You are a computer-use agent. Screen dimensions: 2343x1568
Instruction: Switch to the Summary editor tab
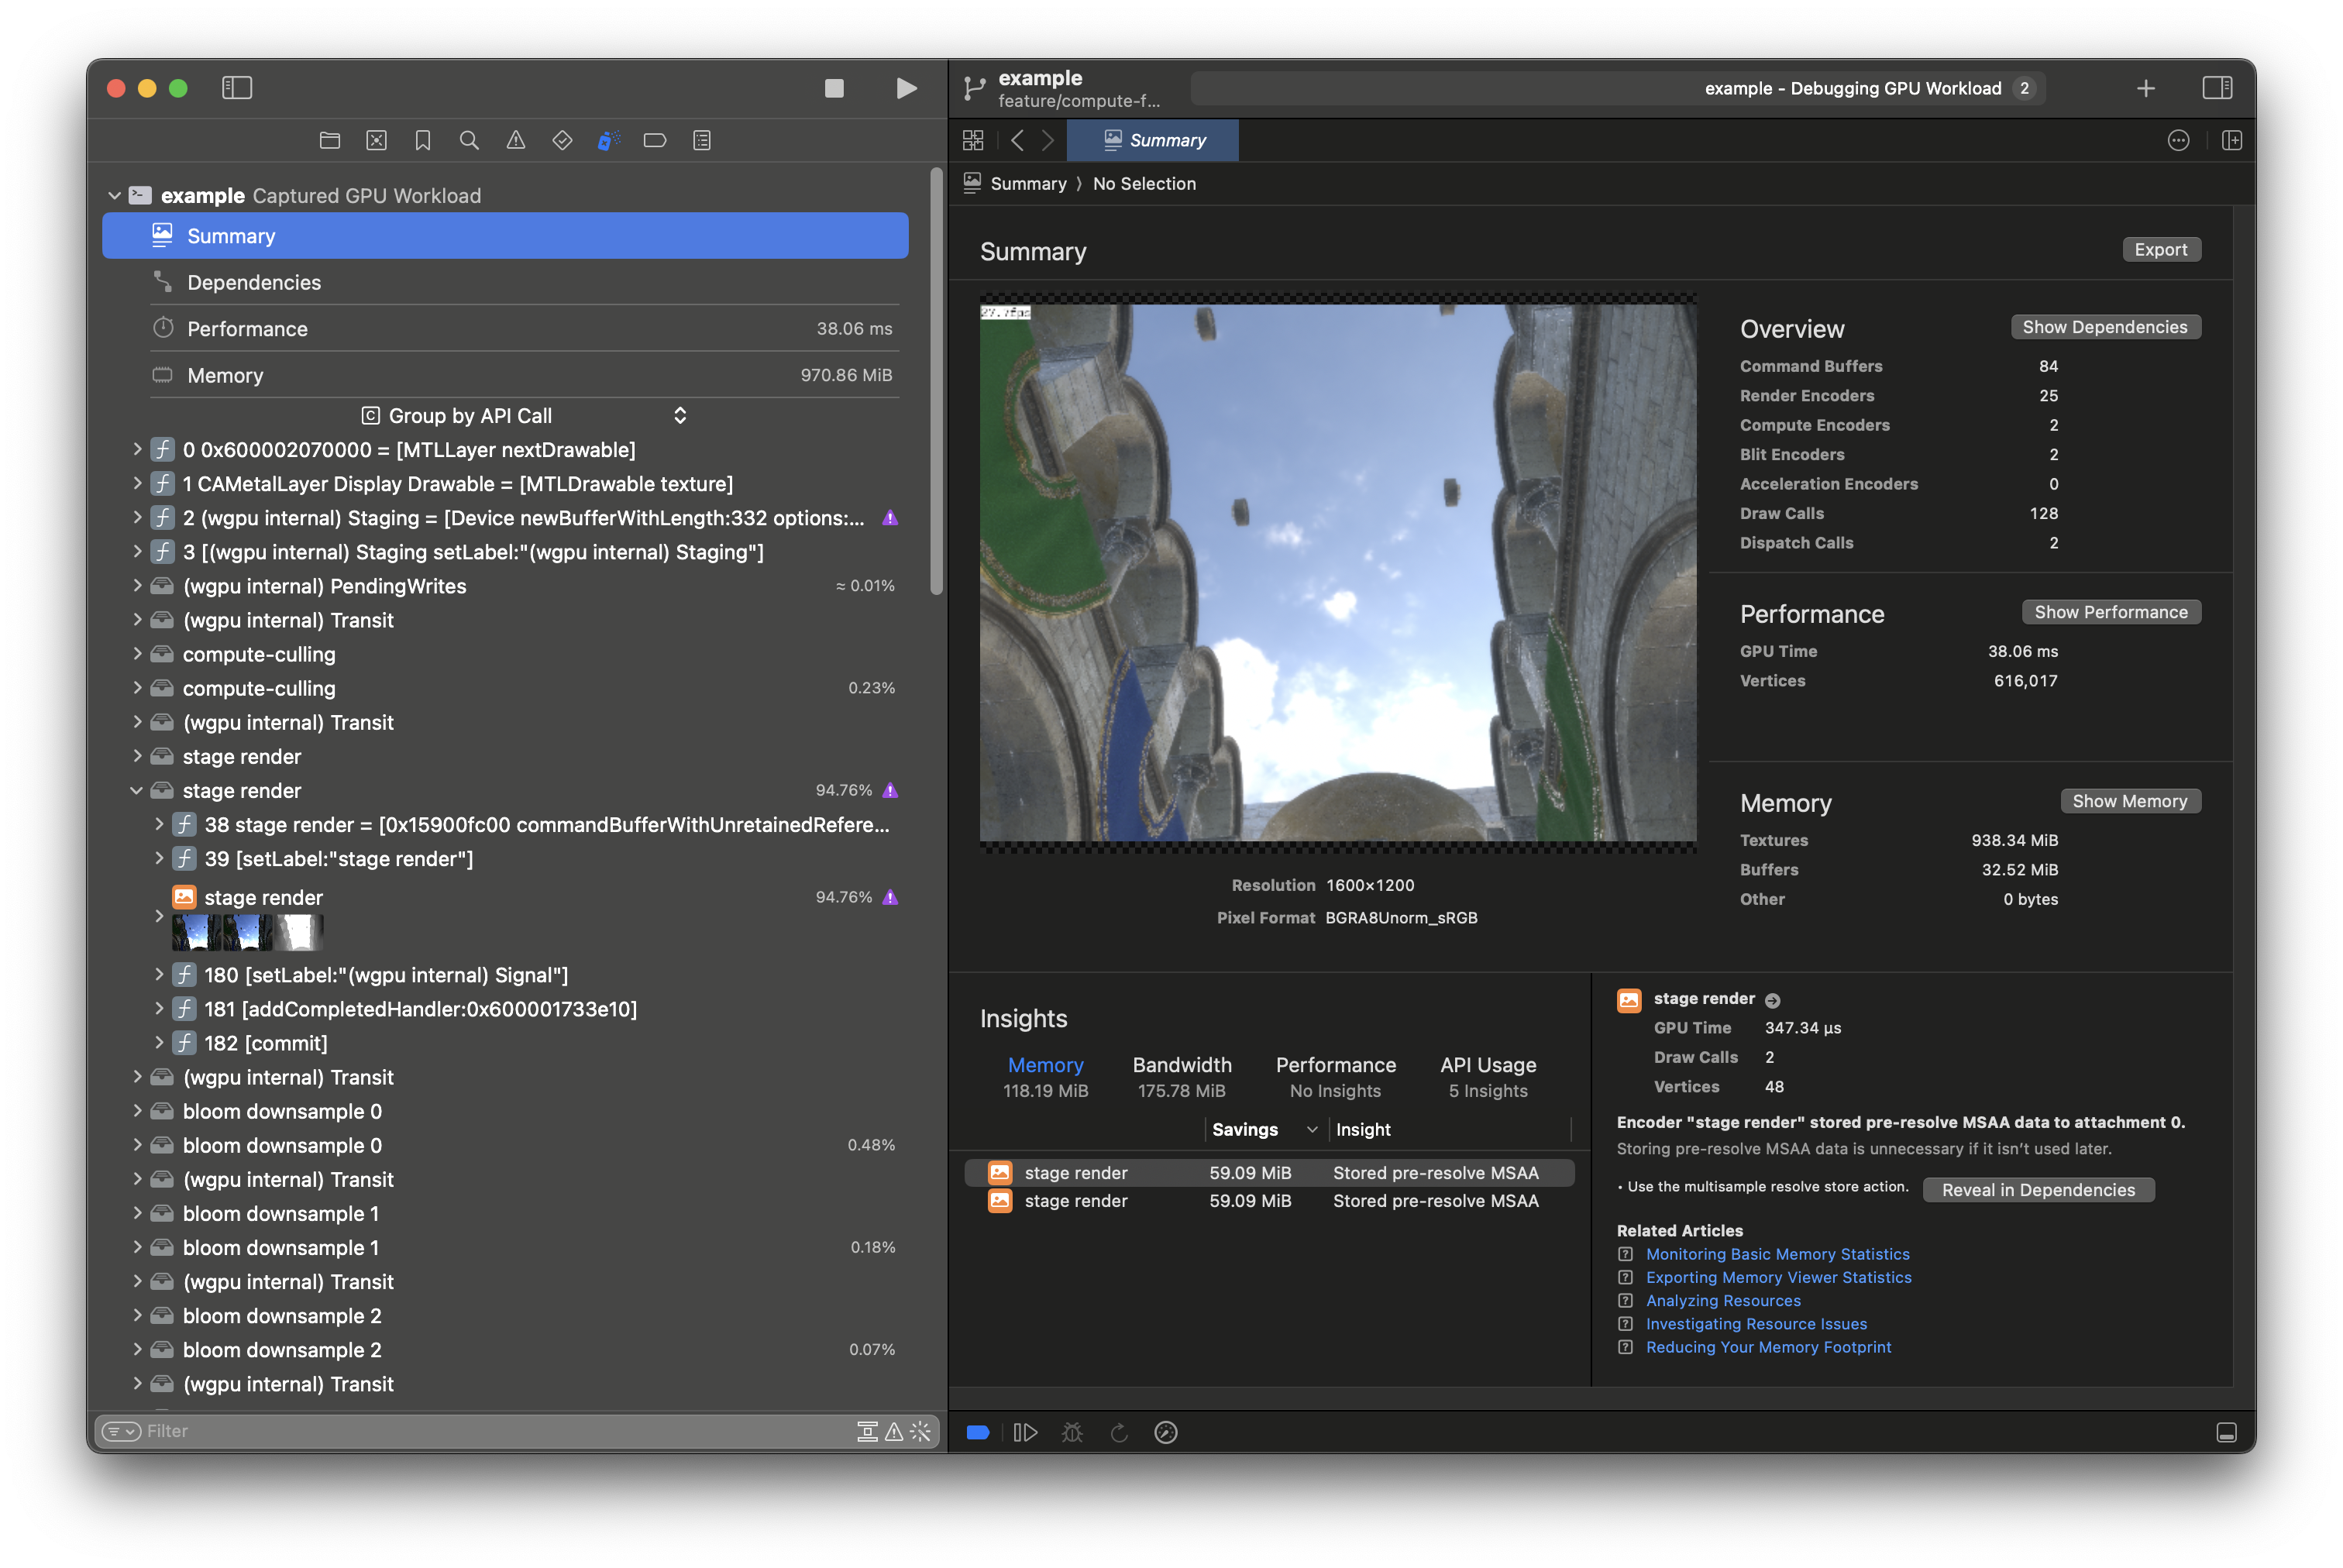pos(1152,140)
